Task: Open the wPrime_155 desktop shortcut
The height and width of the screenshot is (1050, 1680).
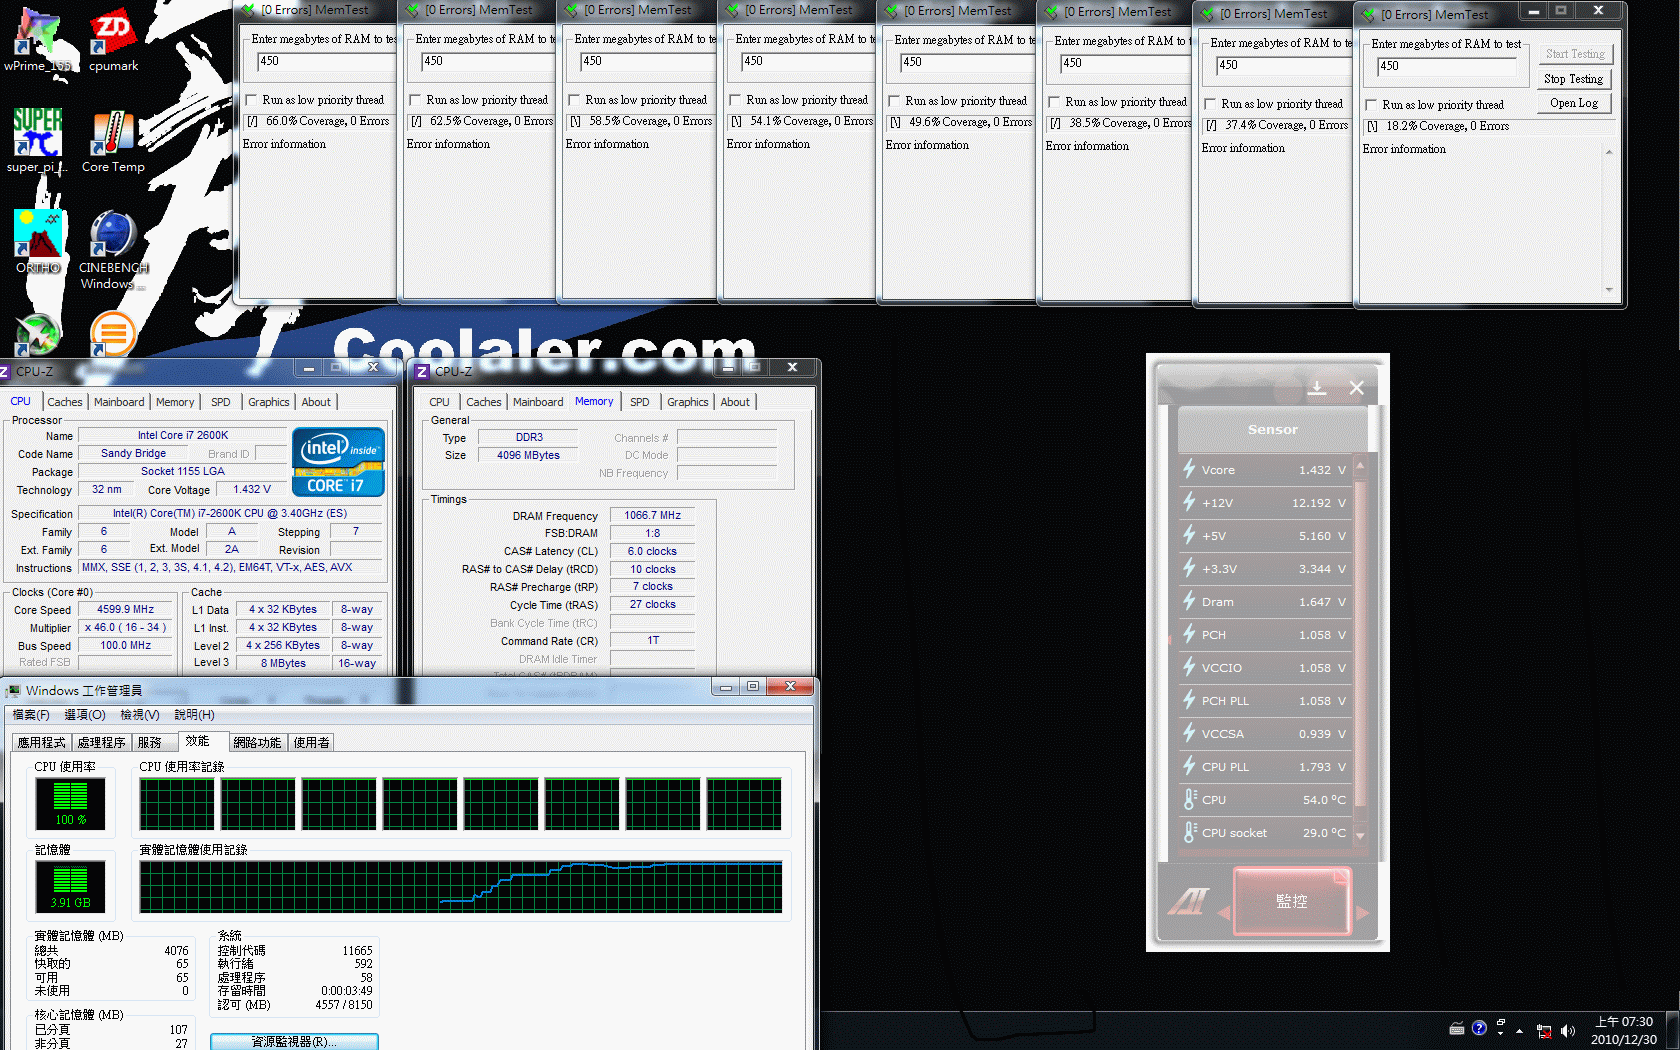Action: point(38,38)
